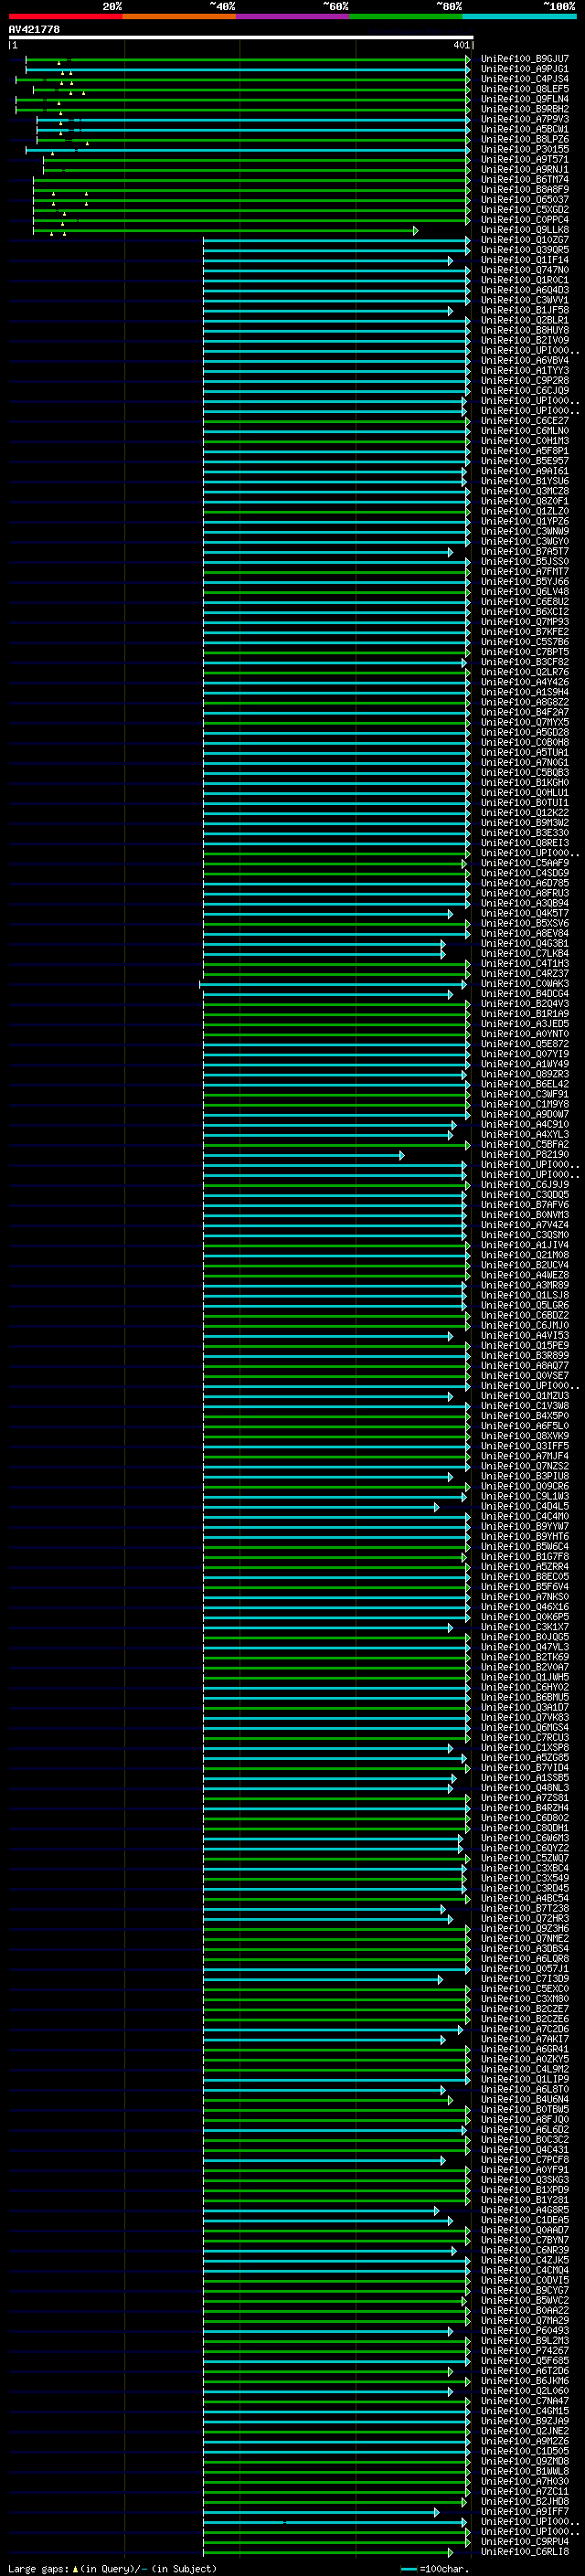The width and height of the screenshot is (585, 2576).
Task: Click label UniRef100_Q9LLK8
Action: click(x=525, y=230)
